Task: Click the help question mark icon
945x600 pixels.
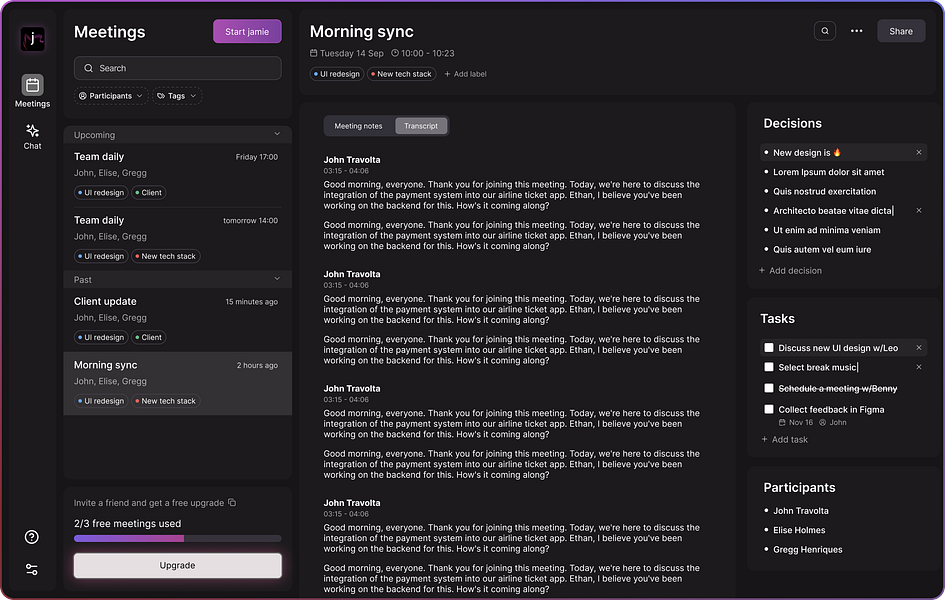Action: tap(32, 537)
